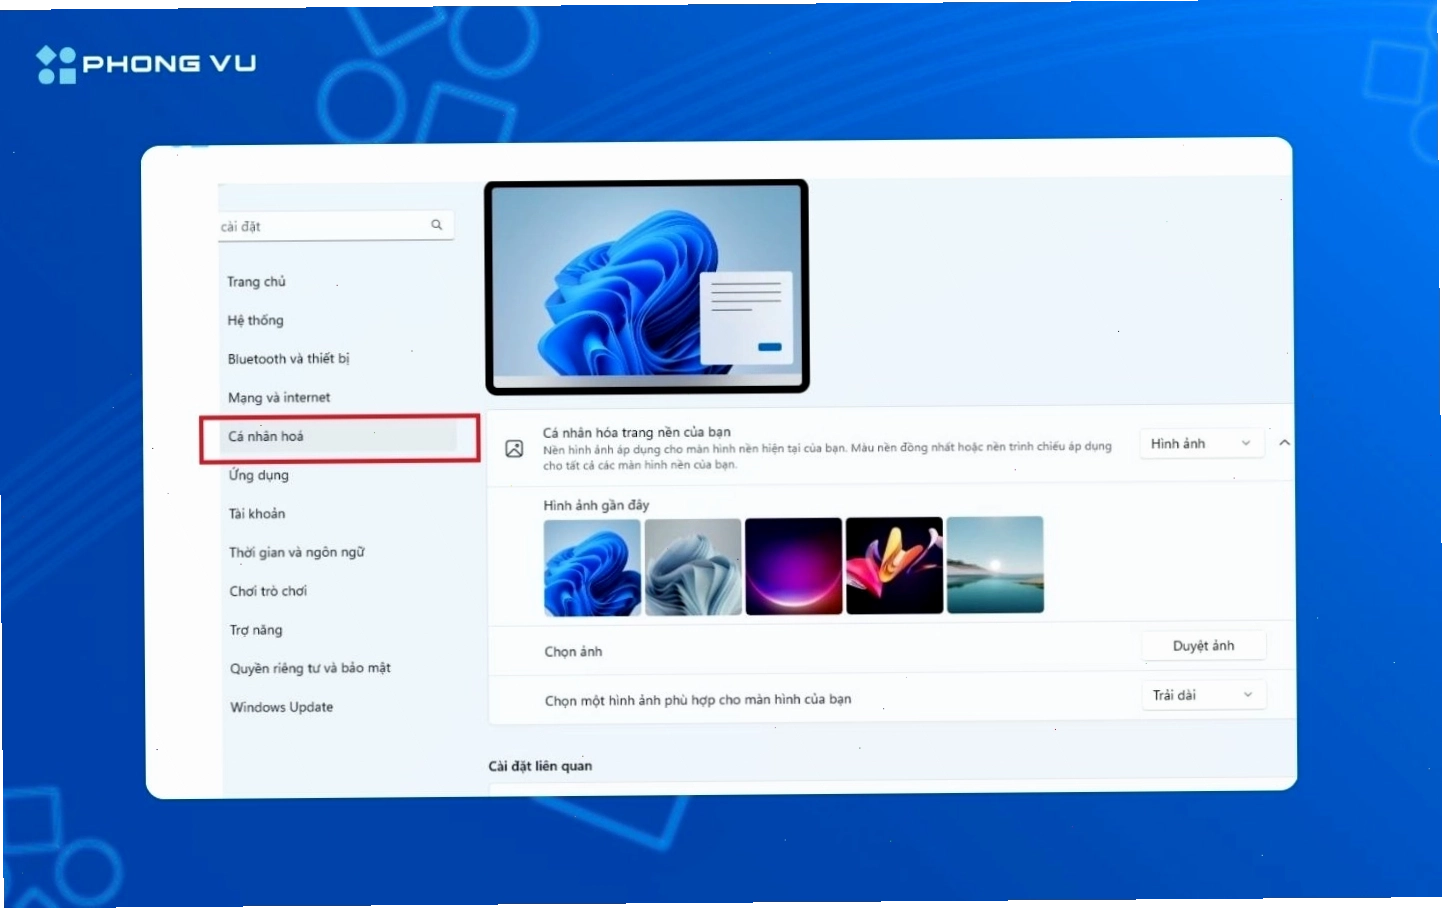Collapse the background section chevron
This screenshot has width=1442, height=908.
[1284, 442]
